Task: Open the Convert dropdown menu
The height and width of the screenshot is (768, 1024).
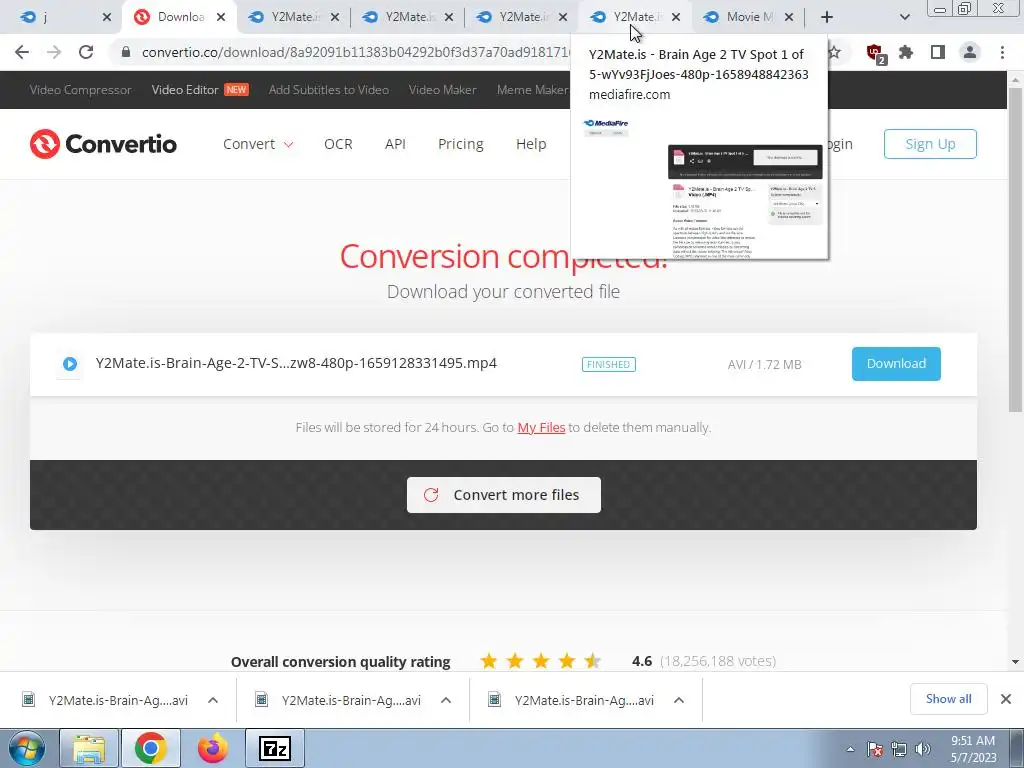Action: tap(258, 144)
